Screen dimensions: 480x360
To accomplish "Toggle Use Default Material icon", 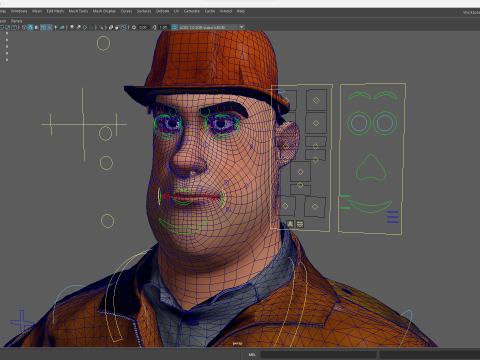I will [x=36, y=27].
